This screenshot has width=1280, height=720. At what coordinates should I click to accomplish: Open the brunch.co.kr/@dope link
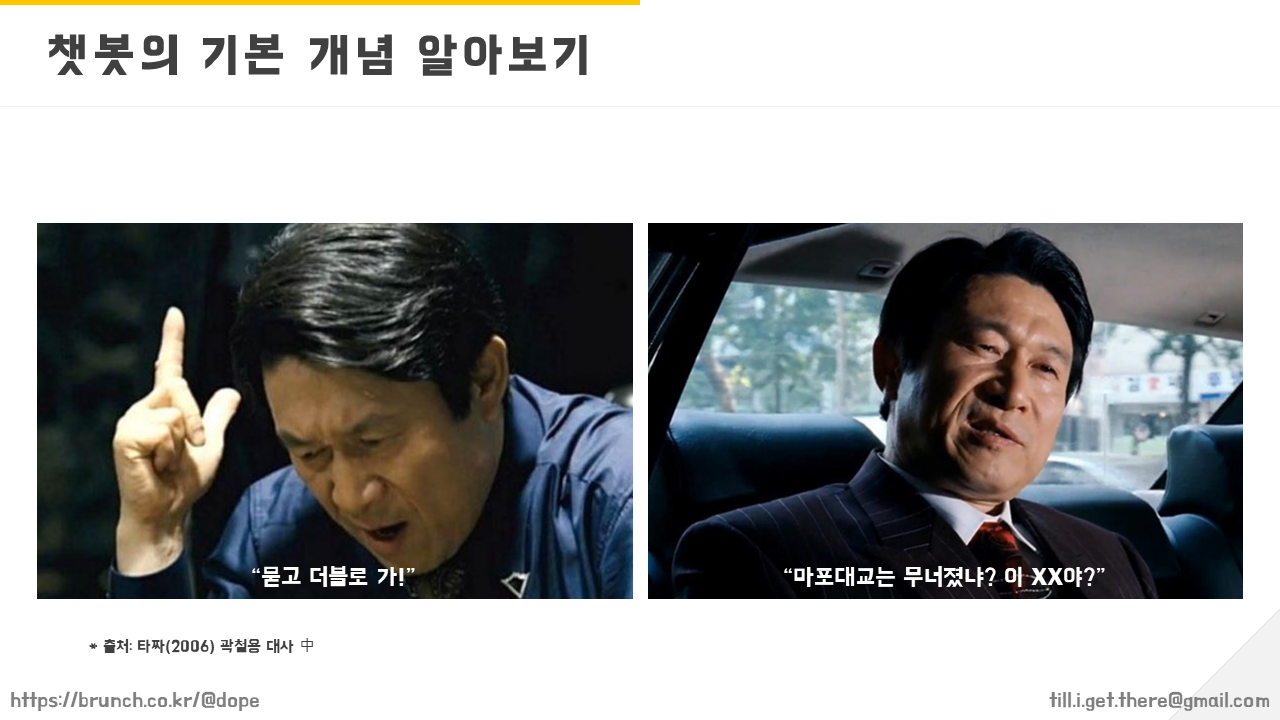coord(135,700)
